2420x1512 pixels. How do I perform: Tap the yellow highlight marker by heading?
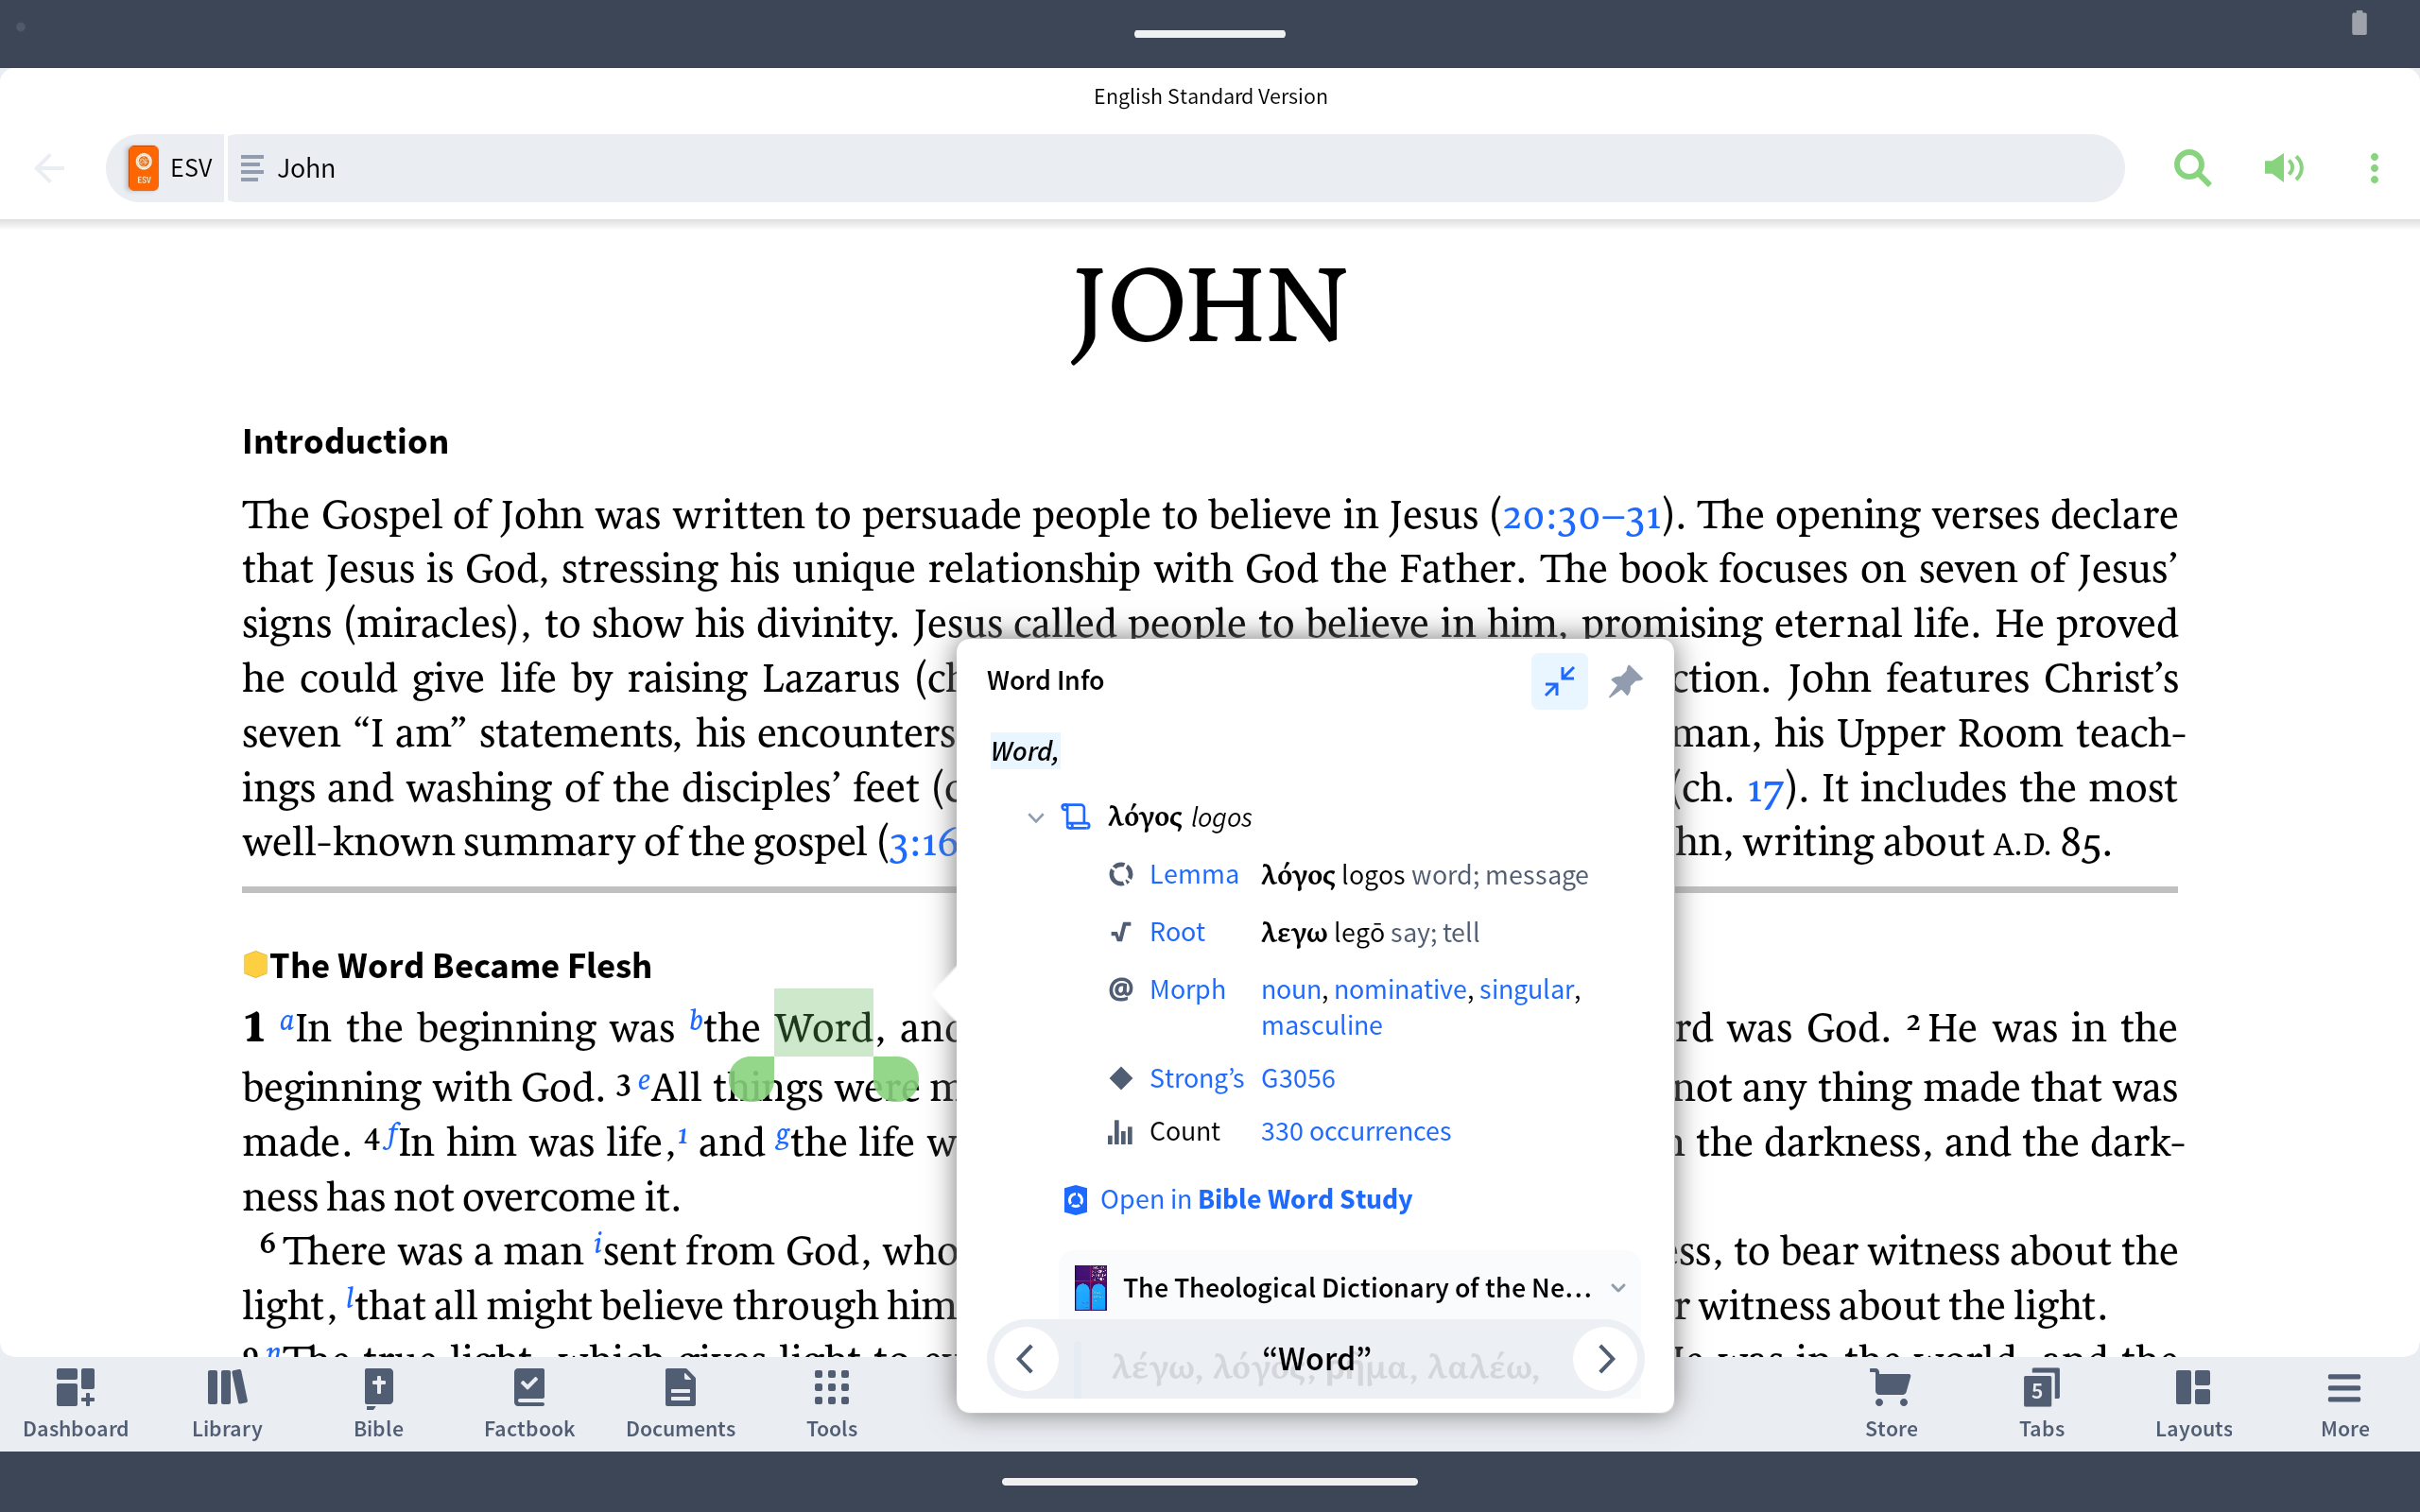point(255,965)
